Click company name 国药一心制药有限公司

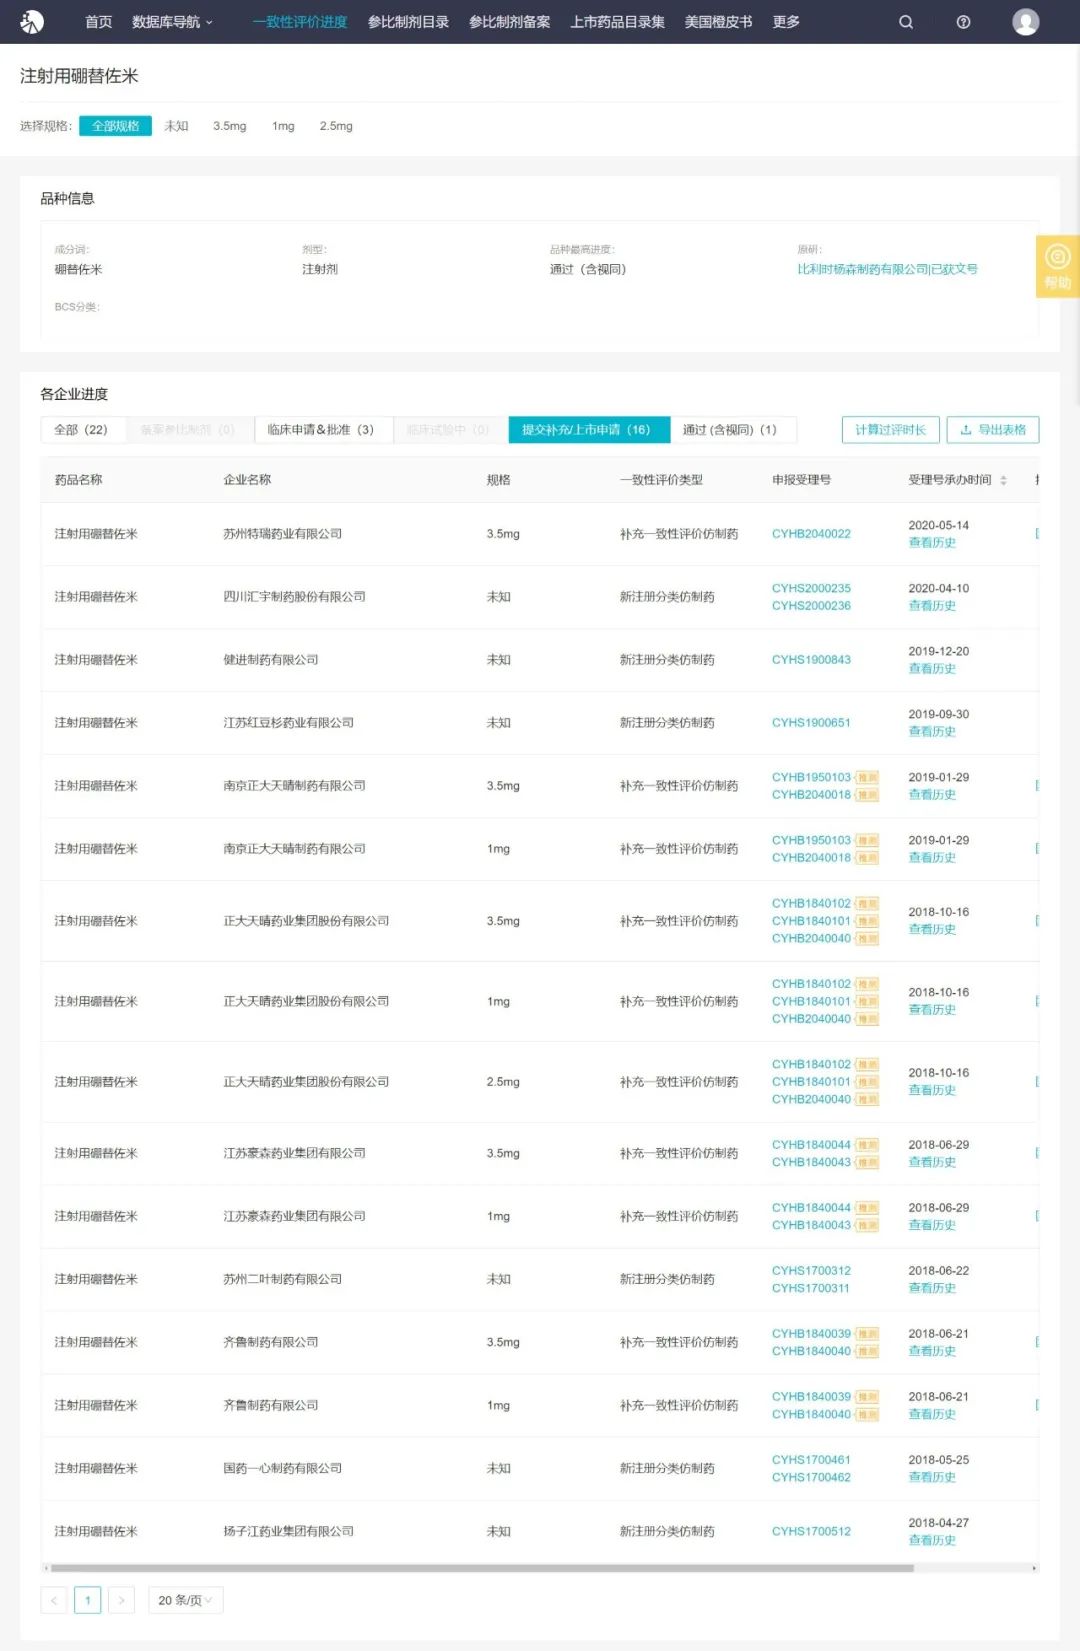(x=282, y=1469)
